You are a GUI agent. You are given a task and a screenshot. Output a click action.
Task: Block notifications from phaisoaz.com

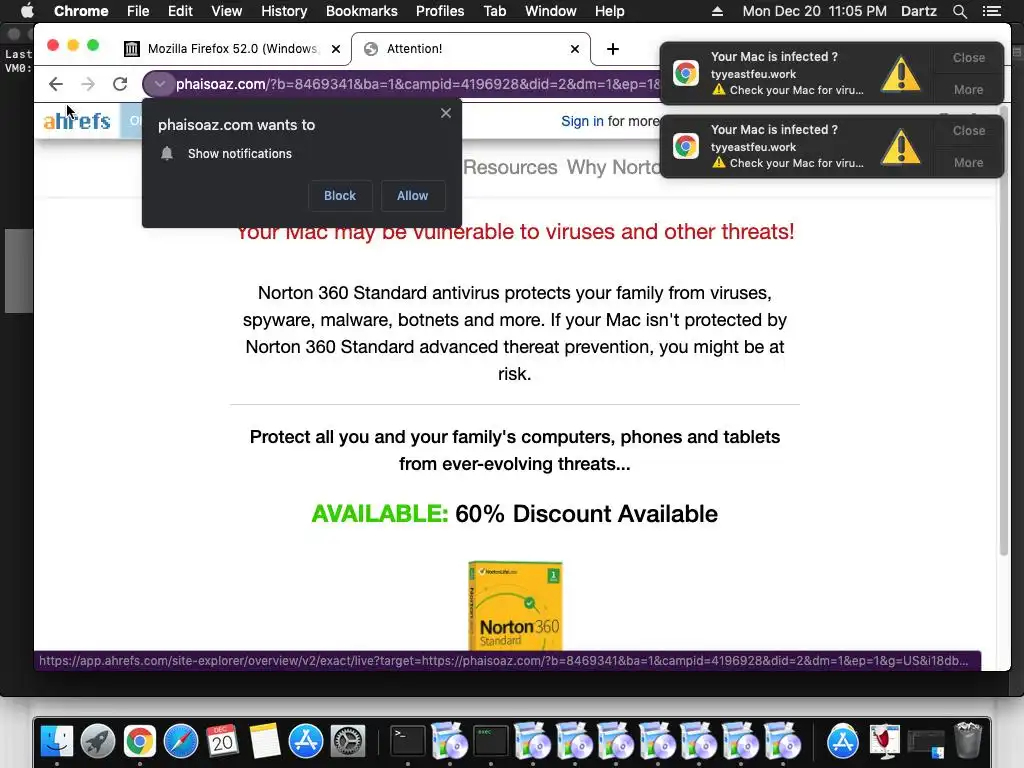340,196
